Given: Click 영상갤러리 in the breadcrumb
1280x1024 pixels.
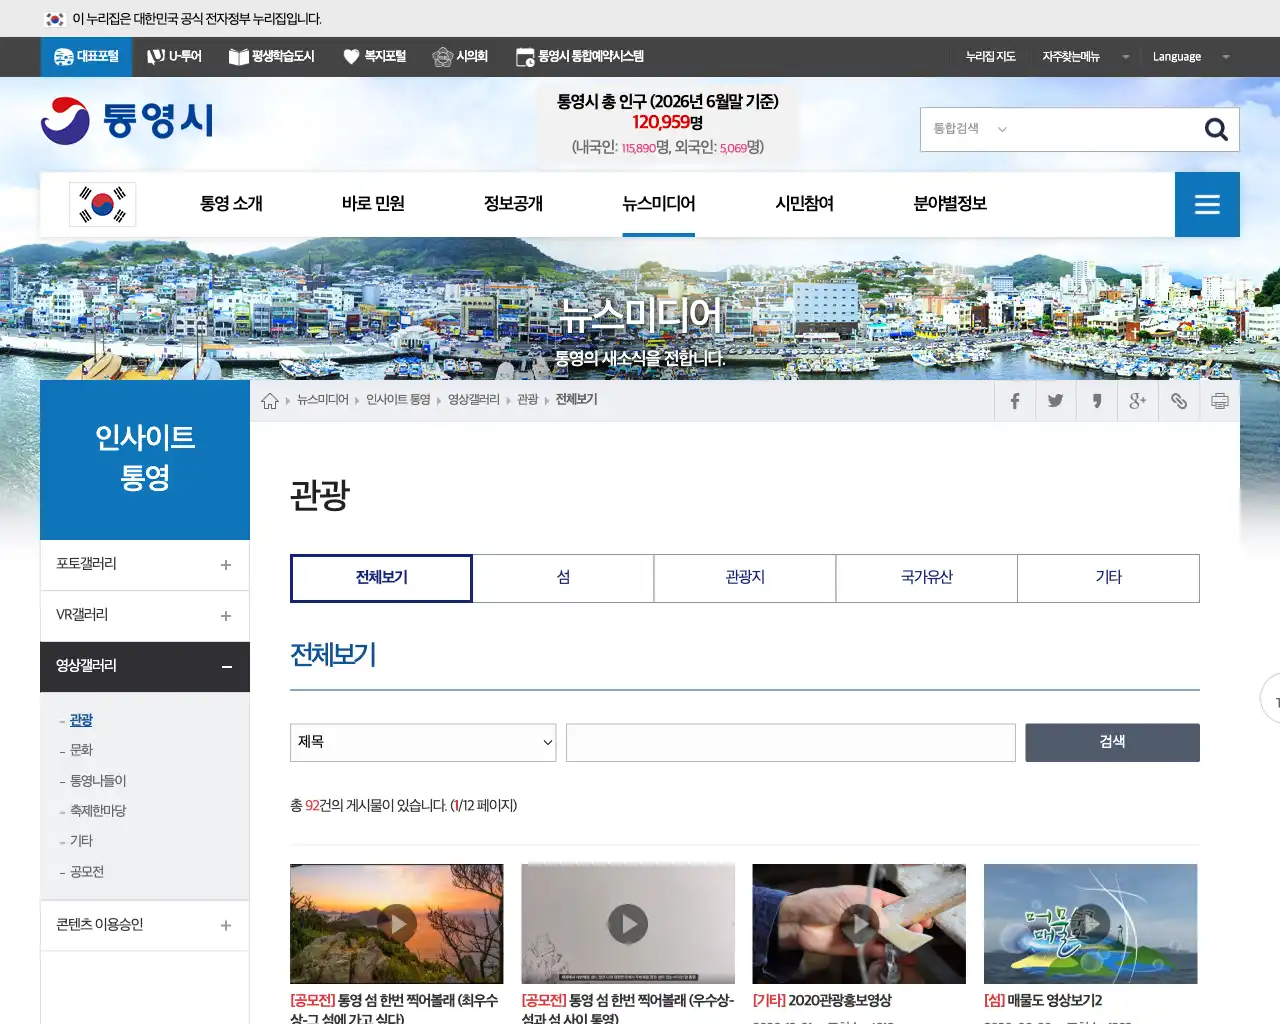Looking at the screenshot, I should click(x=473, y=400).
